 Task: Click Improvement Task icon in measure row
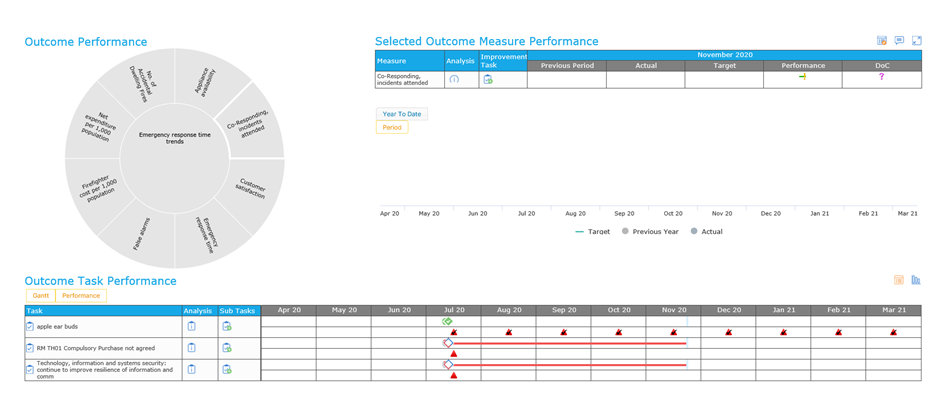click(488, 79)
